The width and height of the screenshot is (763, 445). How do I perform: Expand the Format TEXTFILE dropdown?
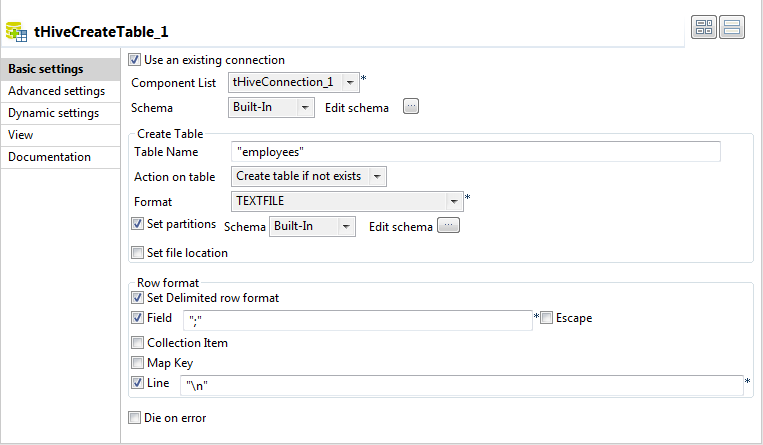tap(454, 201)
